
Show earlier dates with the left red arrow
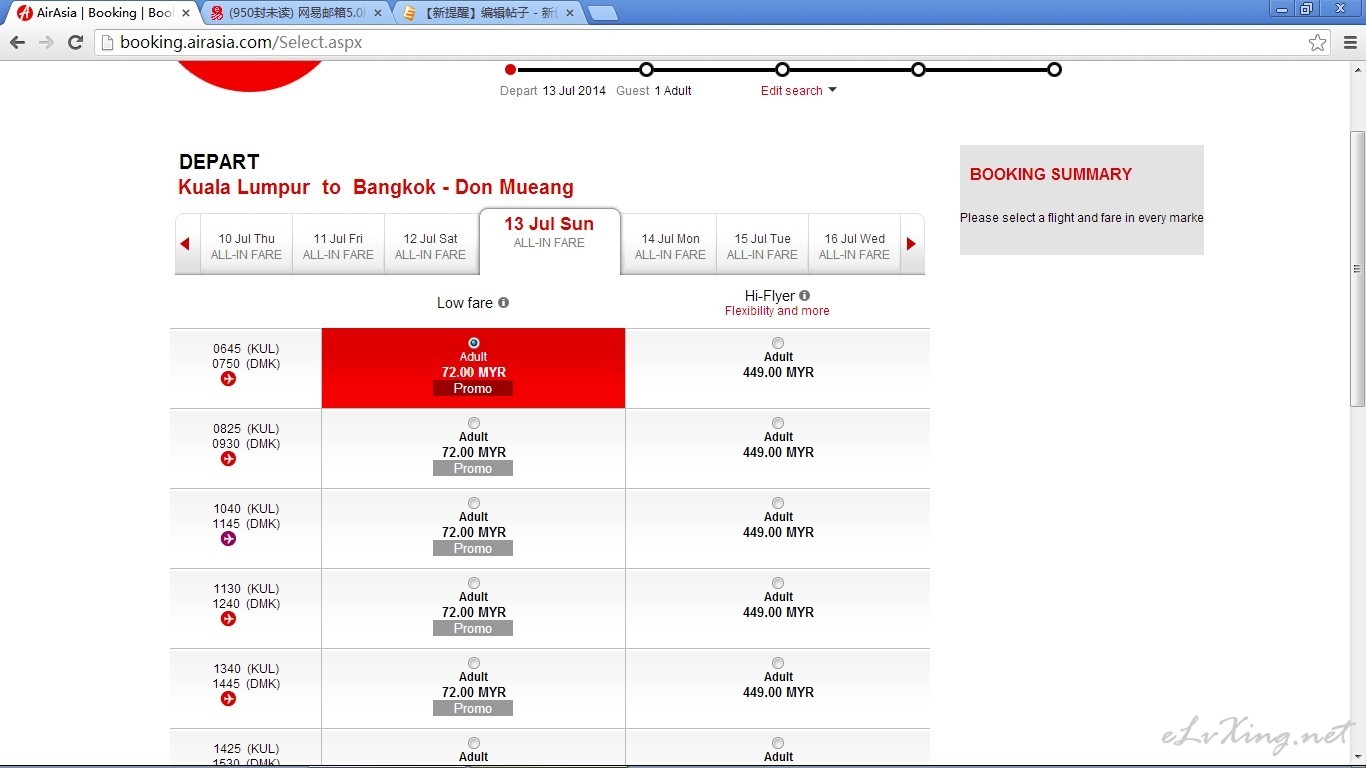pos(185,244)
